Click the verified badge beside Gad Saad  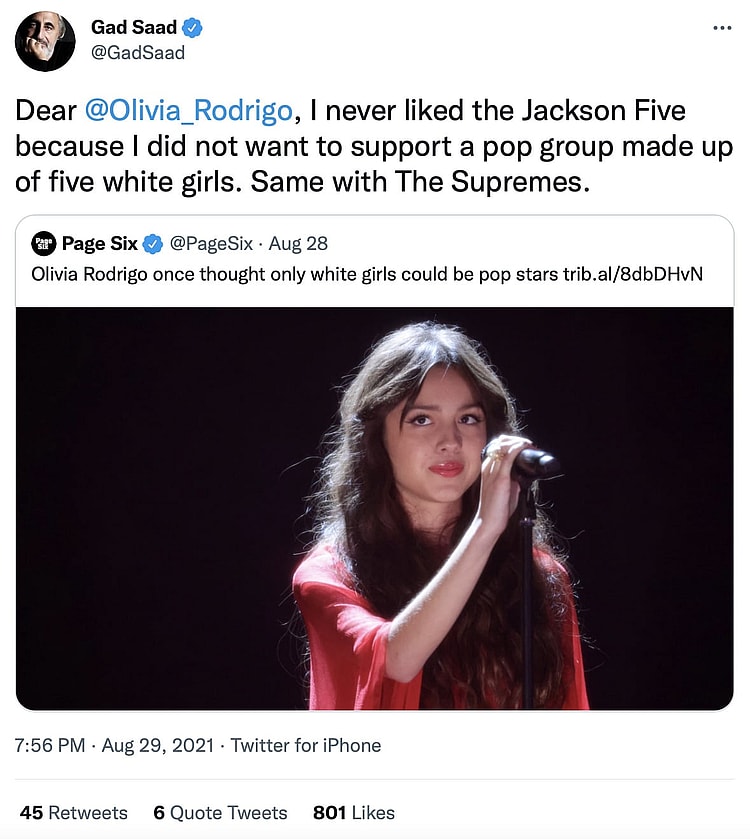pyautogui.click(x=190, y=27)
